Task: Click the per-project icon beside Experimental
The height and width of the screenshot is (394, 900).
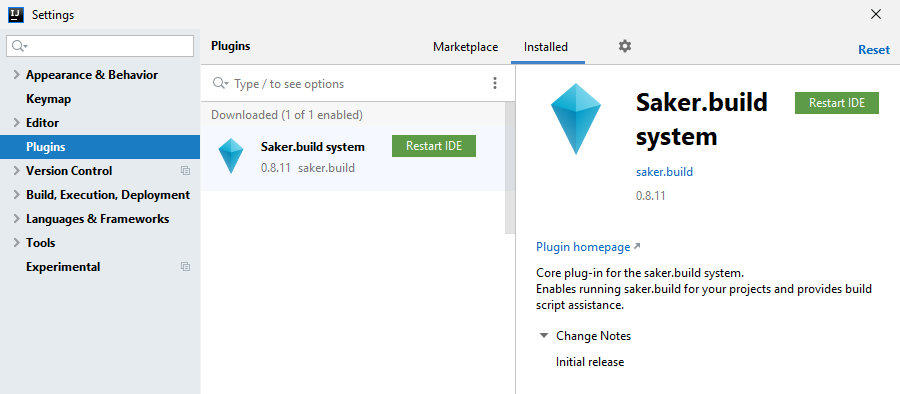Action: coord(185,267)
